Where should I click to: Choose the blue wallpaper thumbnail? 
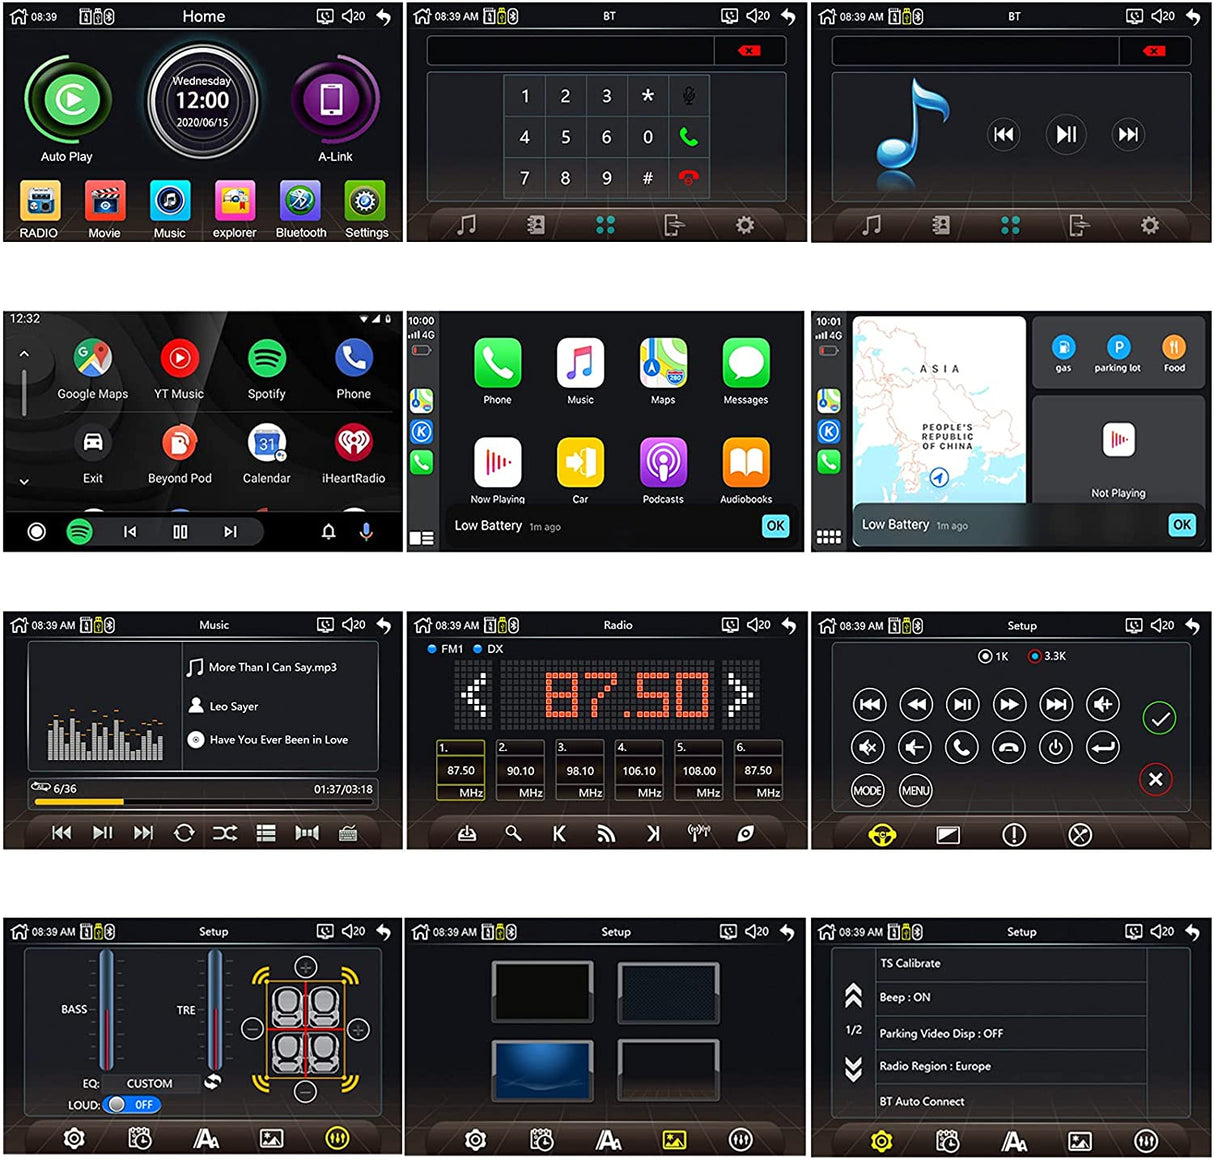click(543, 1071)
